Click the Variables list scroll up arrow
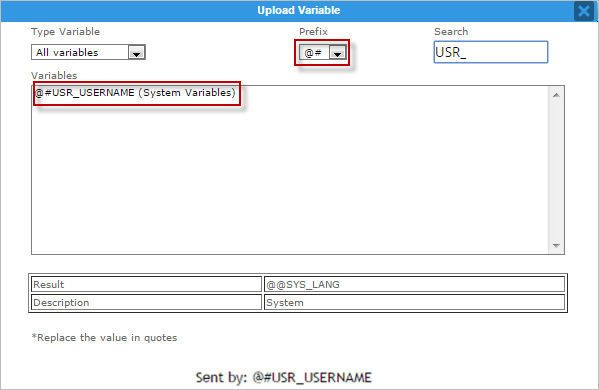The image size is (599, 390). tap(556, 95)
